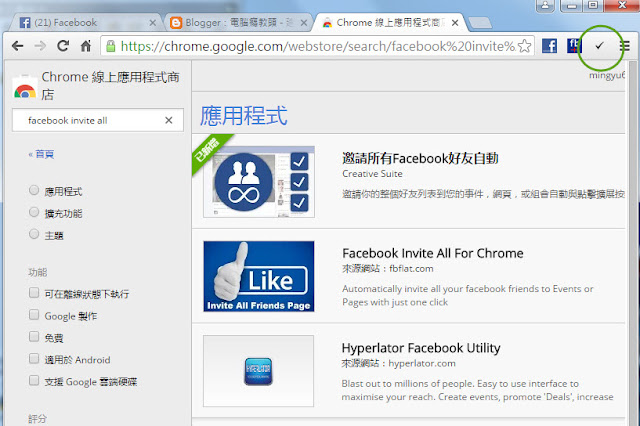The width and height of the screenshot is (640, 426).
Task: Select the 擴充功能 radio filter
Action: pyautogui.click(x=34, y=212)
